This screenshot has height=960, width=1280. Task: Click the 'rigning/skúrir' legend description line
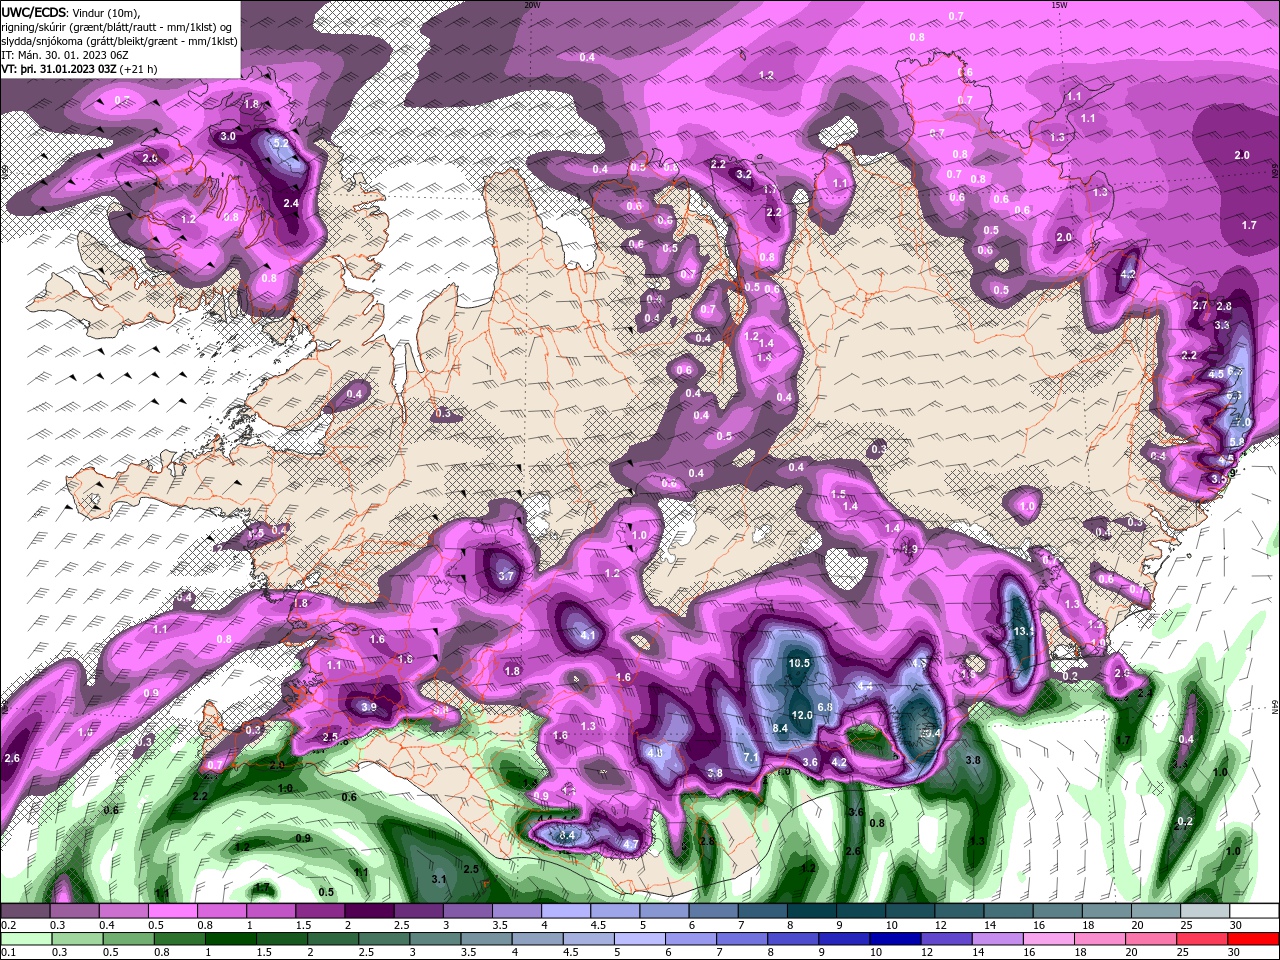coord(117,27)
